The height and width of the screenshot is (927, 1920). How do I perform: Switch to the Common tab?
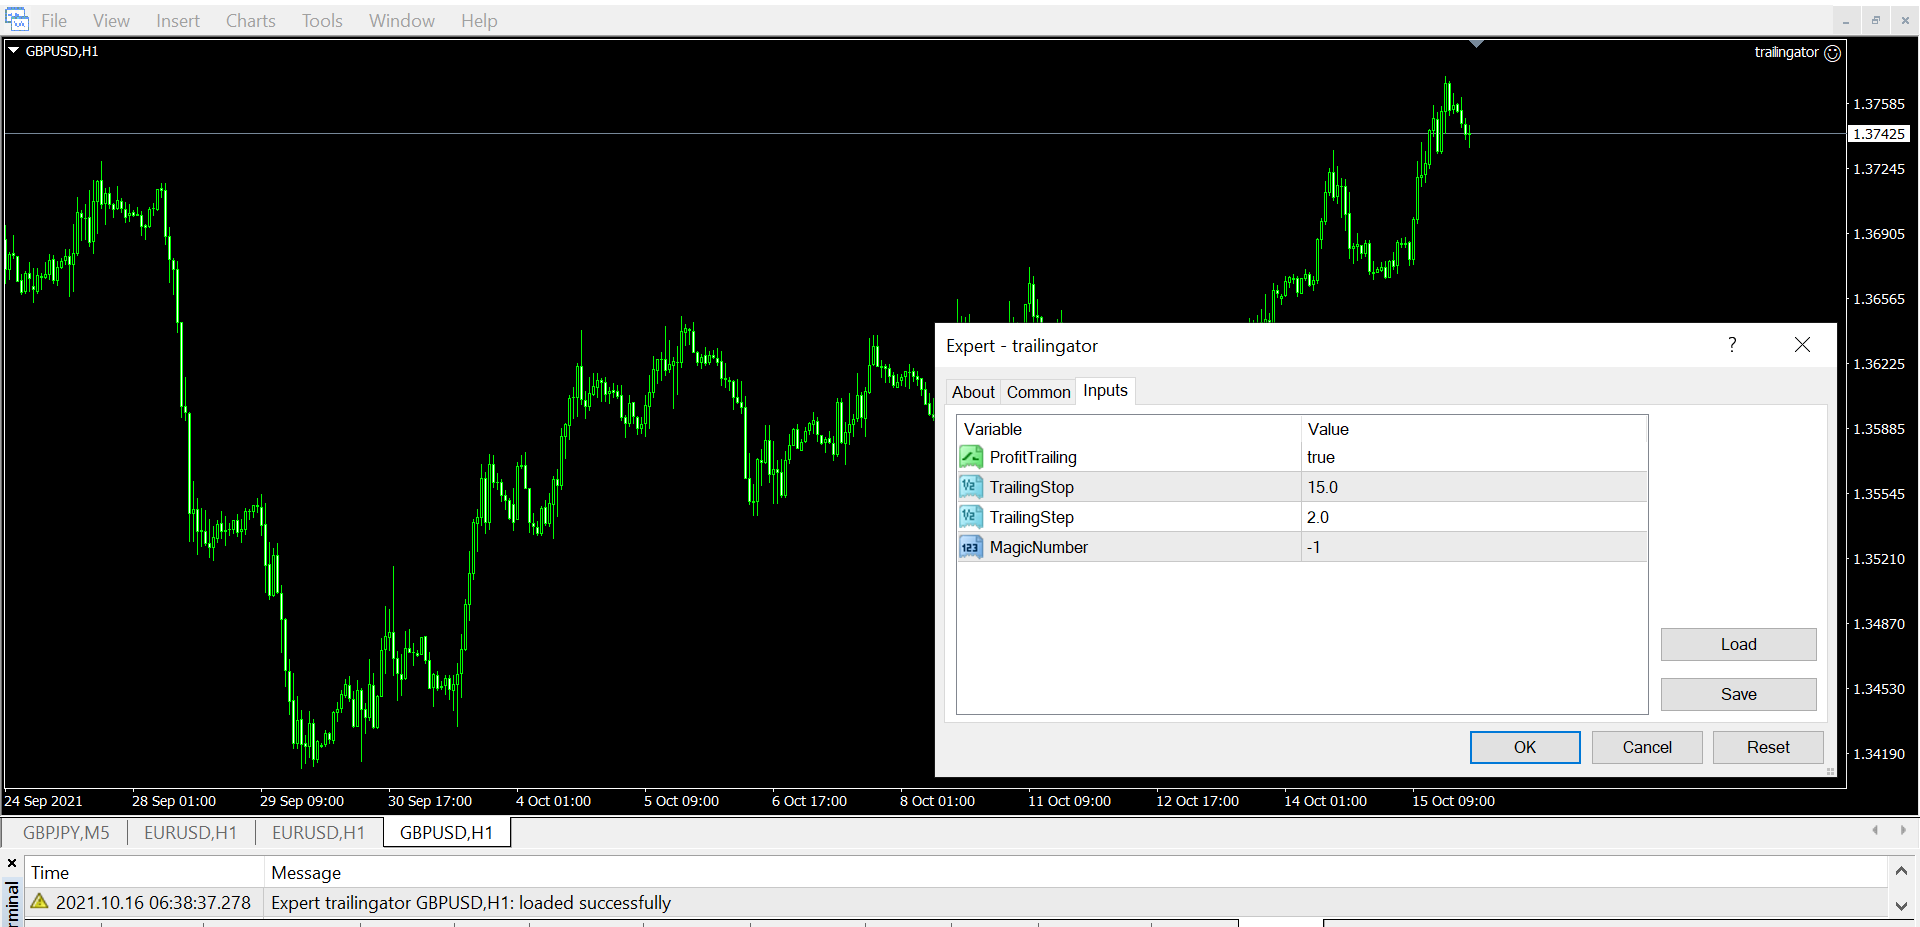point(1038,392)
